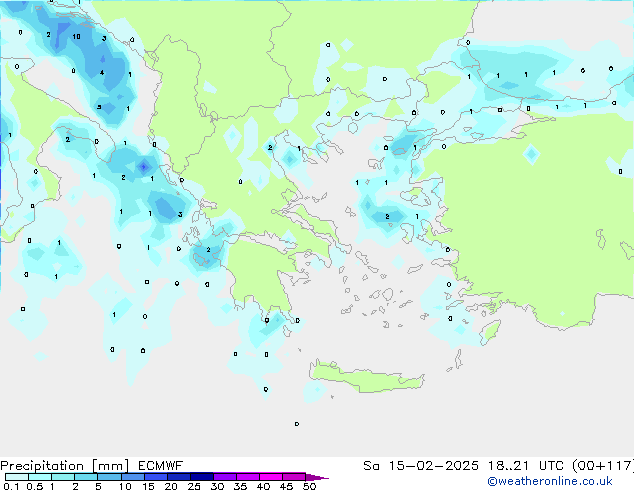This screenshot has height=490, width=634.
Task: Click the '25' legend scale label
Action: pyautogui.click(x=194, y=486)
